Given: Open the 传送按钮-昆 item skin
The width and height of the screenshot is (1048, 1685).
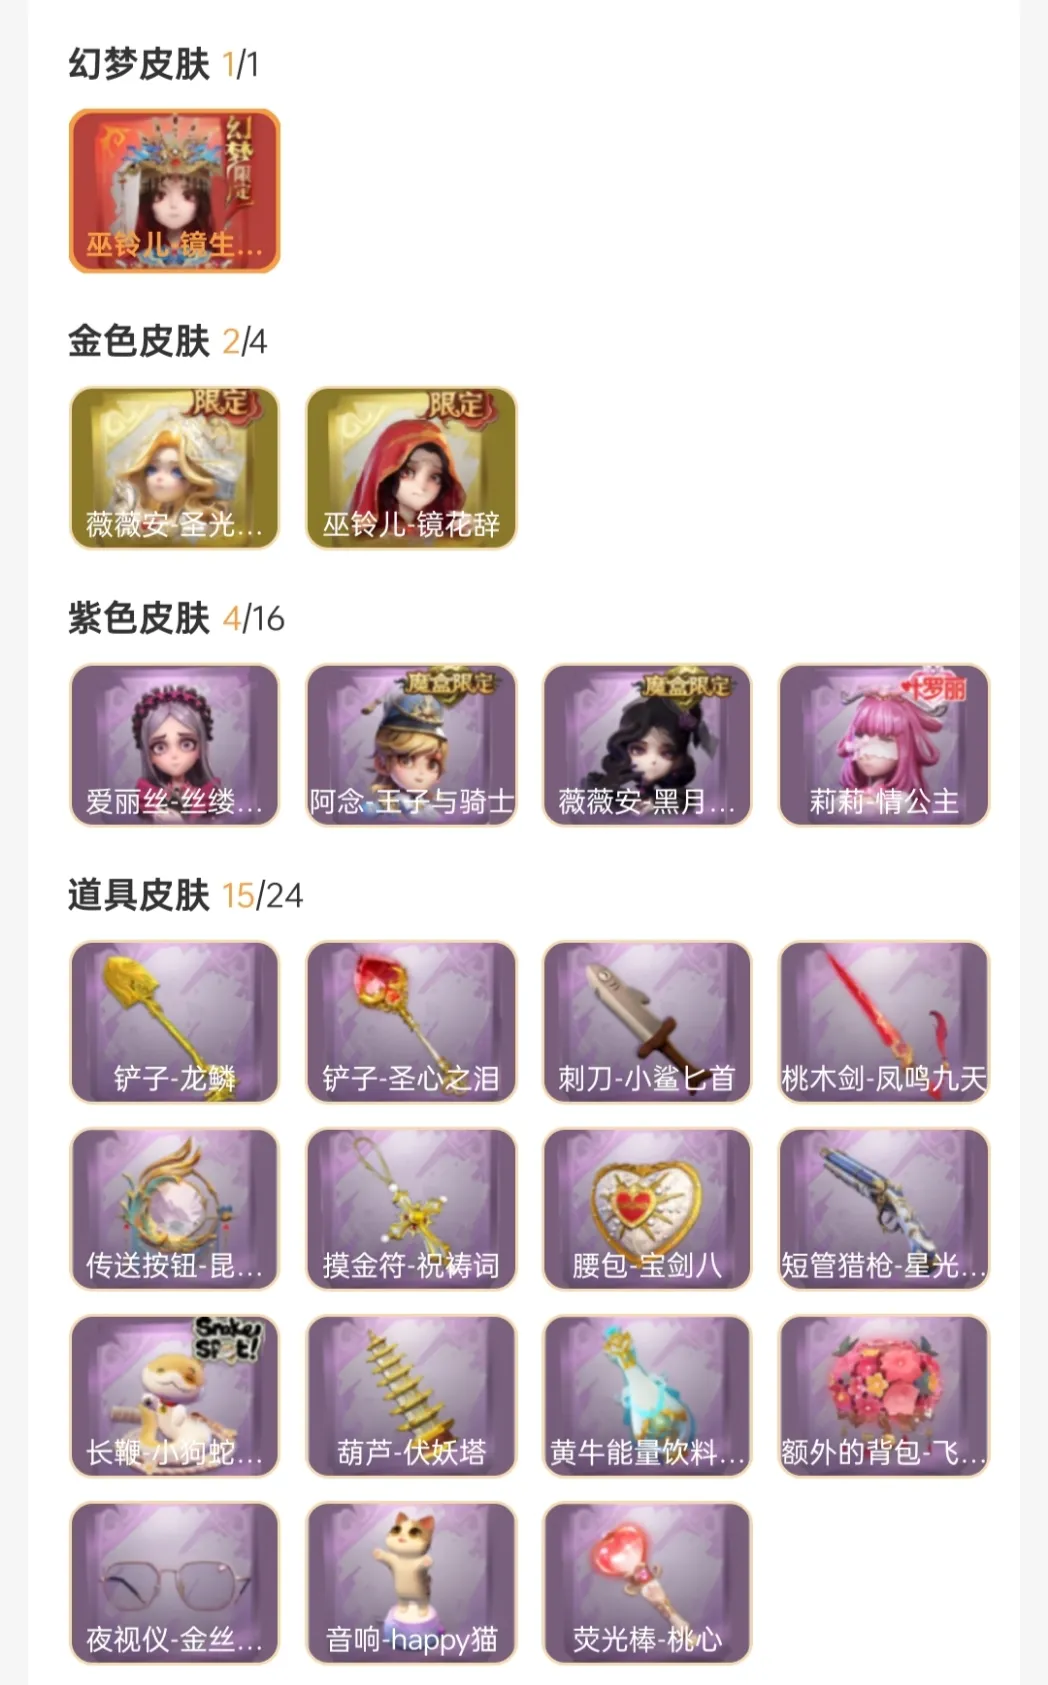Looking at the screenshot, I should 174,1209.
